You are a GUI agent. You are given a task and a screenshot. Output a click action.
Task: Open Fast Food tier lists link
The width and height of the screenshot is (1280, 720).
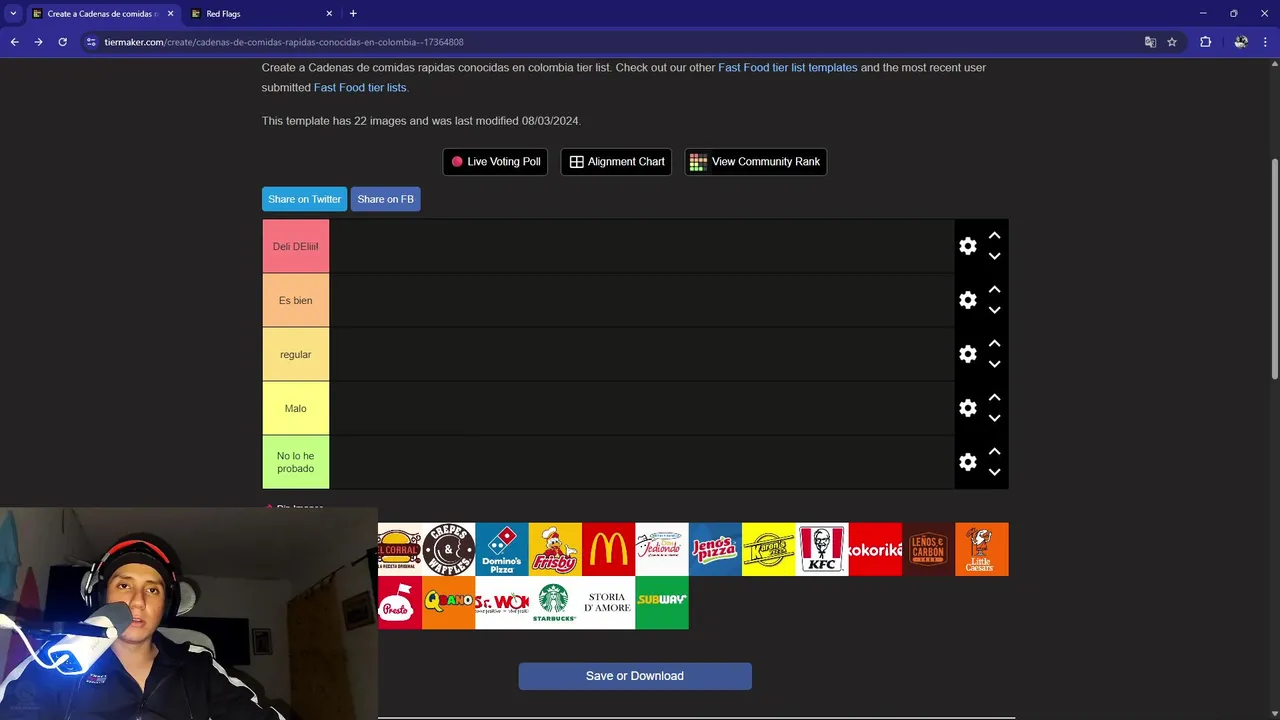(x=360, y=88)
